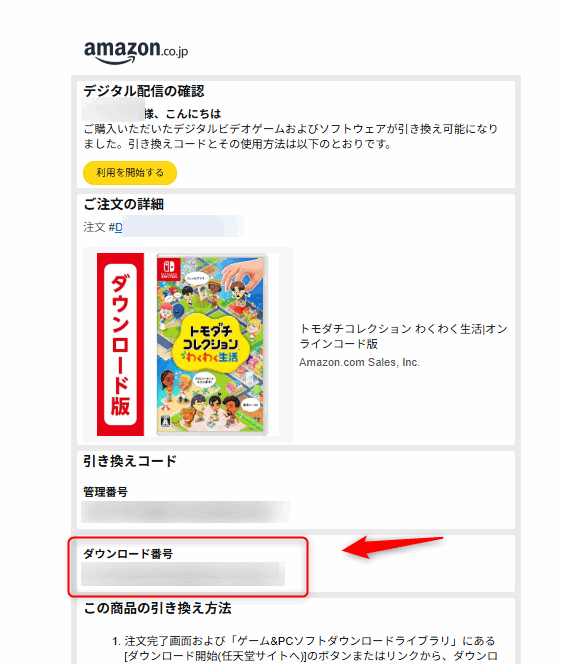Click the red arrow pointing at download number
Image resolution: width=561 pixels, height=664 pixels.
coord(392,547)
